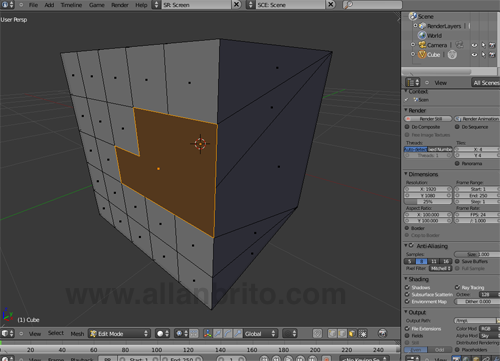
Task: Select the translate manipulator arrow icon
Action: click(x=218, y=334)
